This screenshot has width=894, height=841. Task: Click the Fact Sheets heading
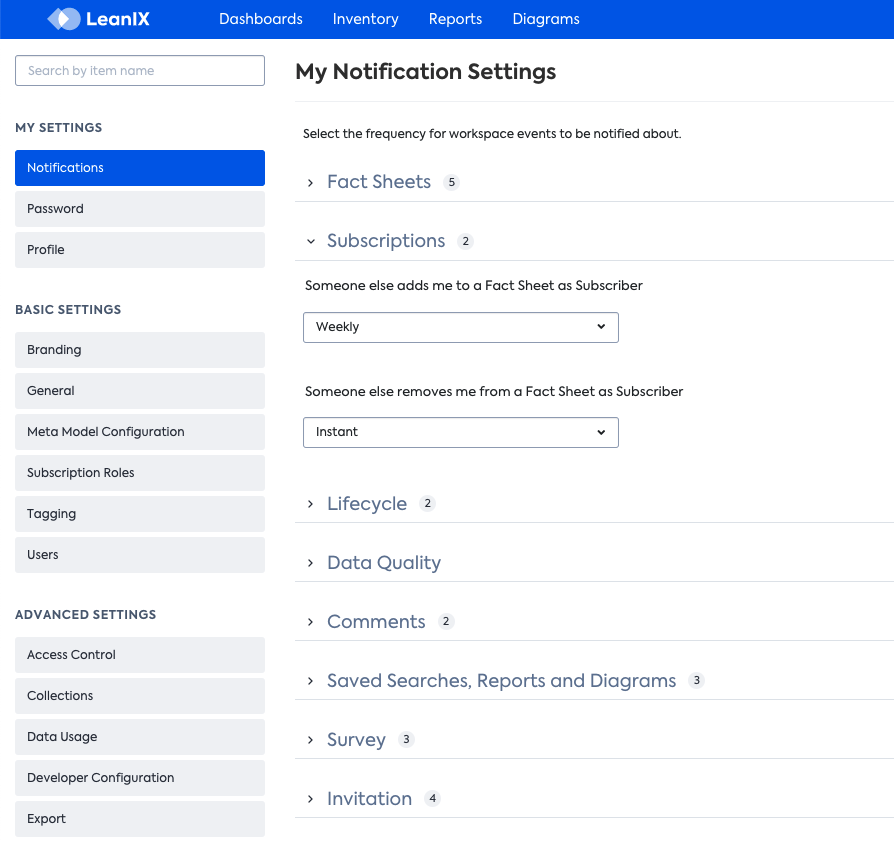pos(379,182)
